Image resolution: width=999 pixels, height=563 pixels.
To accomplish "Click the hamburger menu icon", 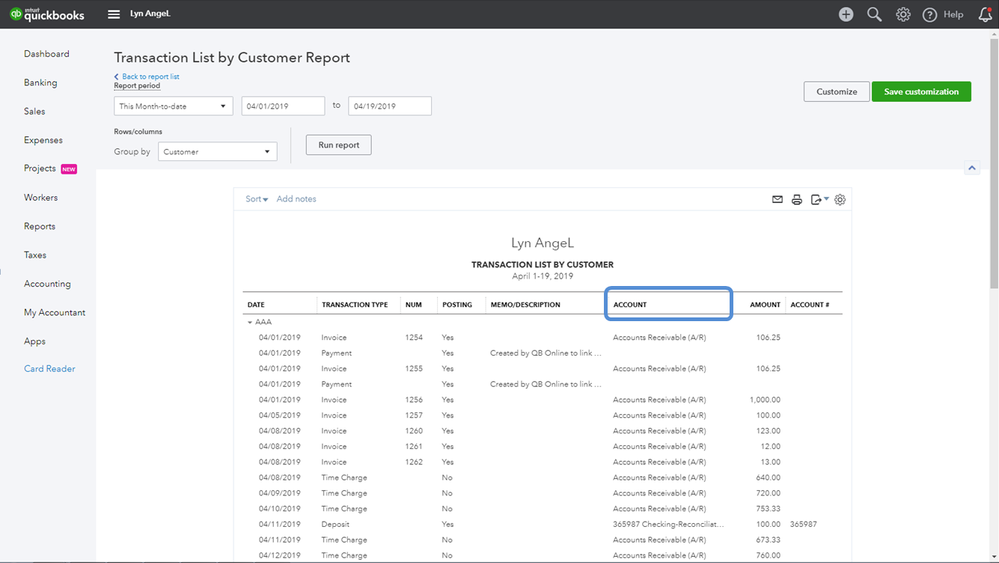I will [x=113, y=14].
